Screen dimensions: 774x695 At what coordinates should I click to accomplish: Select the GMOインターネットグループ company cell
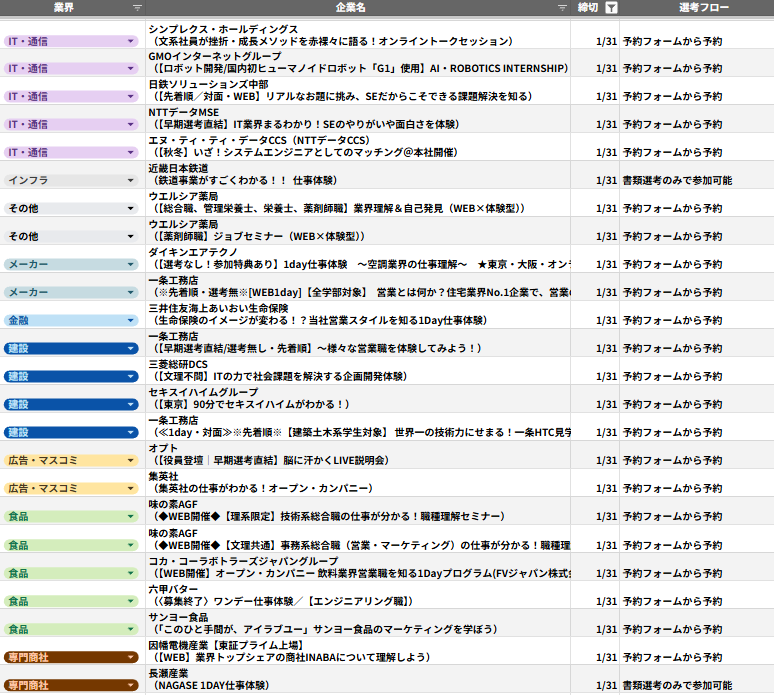[358, 63]
